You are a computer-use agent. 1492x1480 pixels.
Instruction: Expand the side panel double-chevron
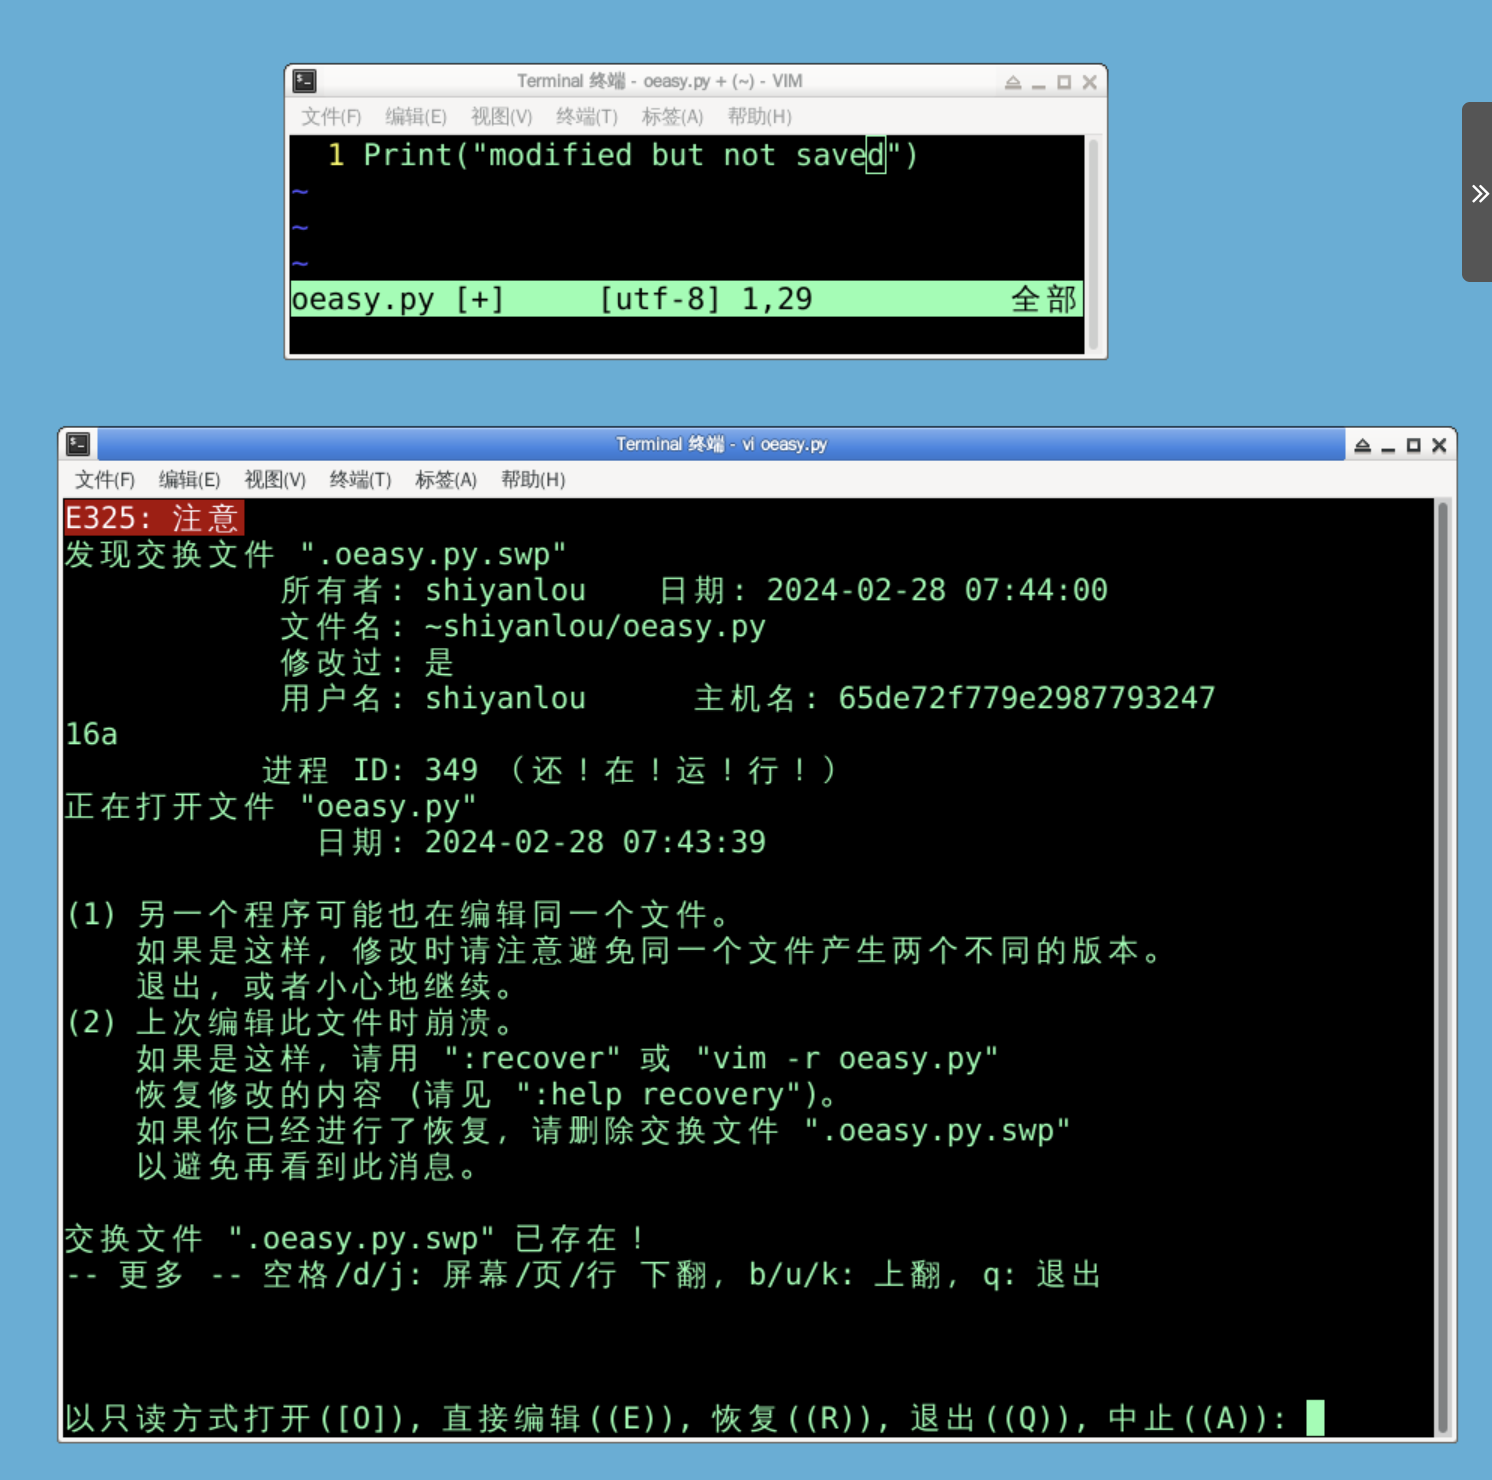(x=1479, y=193)
